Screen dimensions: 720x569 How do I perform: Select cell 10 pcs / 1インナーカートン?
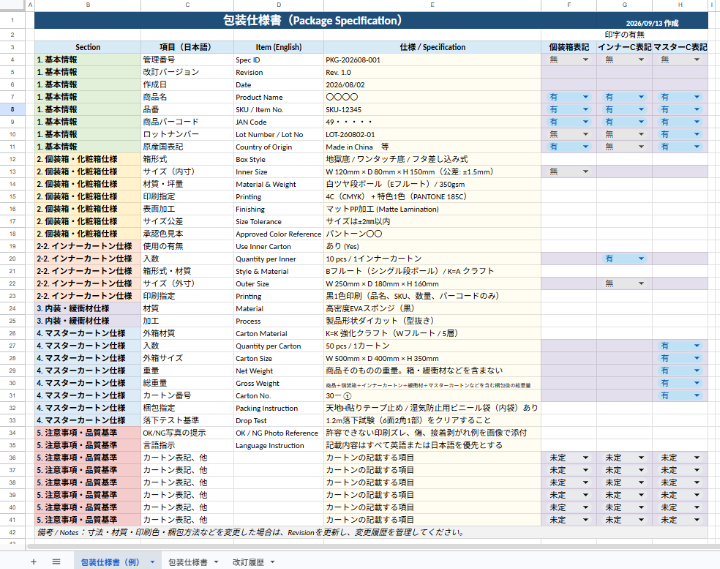(432, 259)
